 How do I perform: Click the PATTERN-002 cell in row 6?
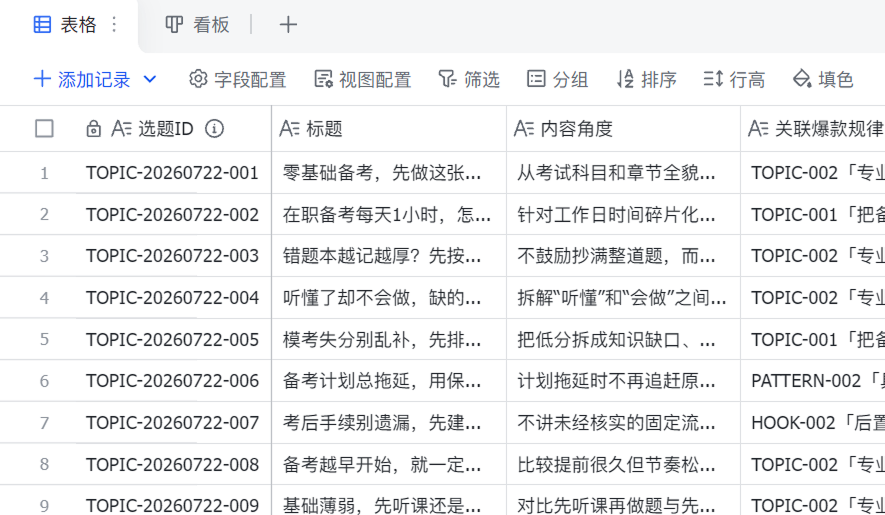click(813, 381)
